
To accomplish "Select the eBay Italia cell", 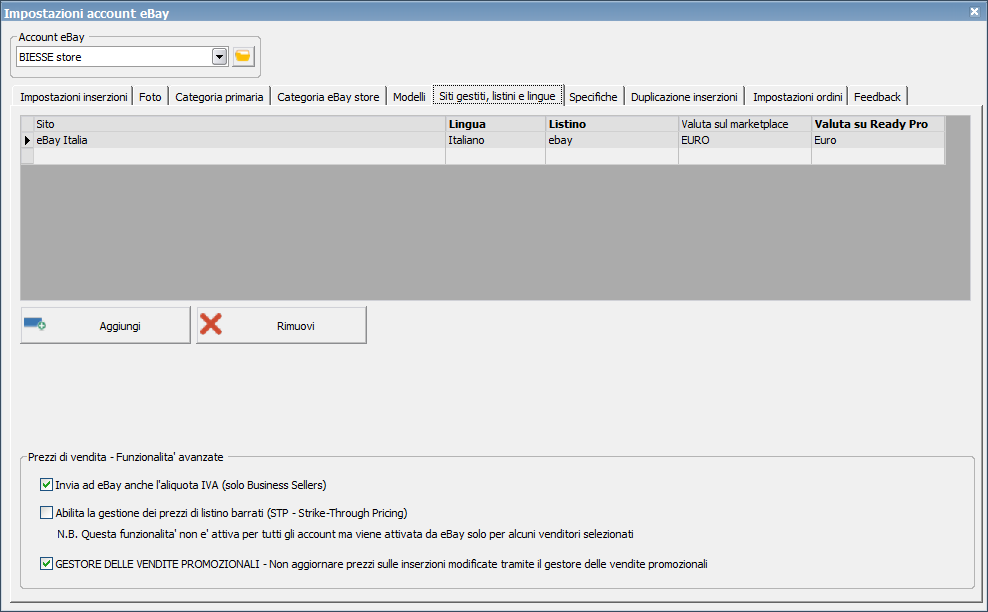I will coord(239,140).
